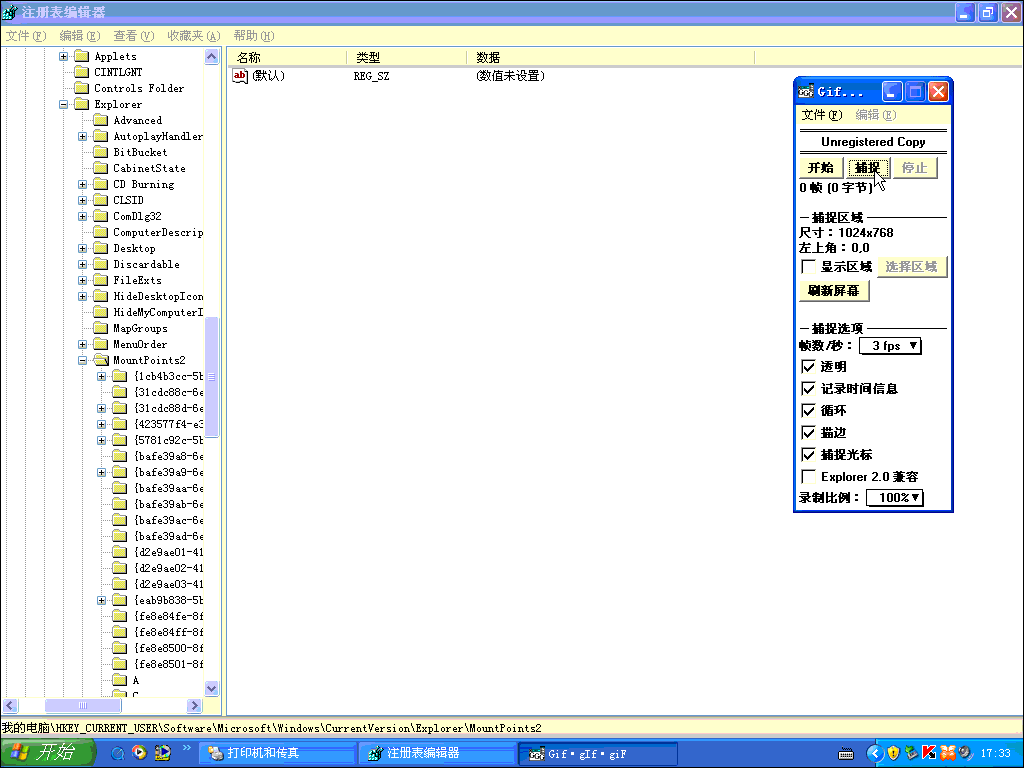
Task: Click the MountPoints2 open folder icon
Action: coord(100,360)
